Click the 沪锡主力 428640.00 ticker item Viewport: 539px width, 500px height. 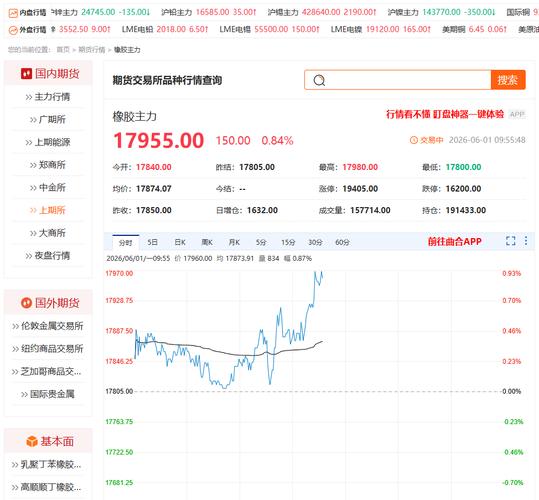point(322,12)
